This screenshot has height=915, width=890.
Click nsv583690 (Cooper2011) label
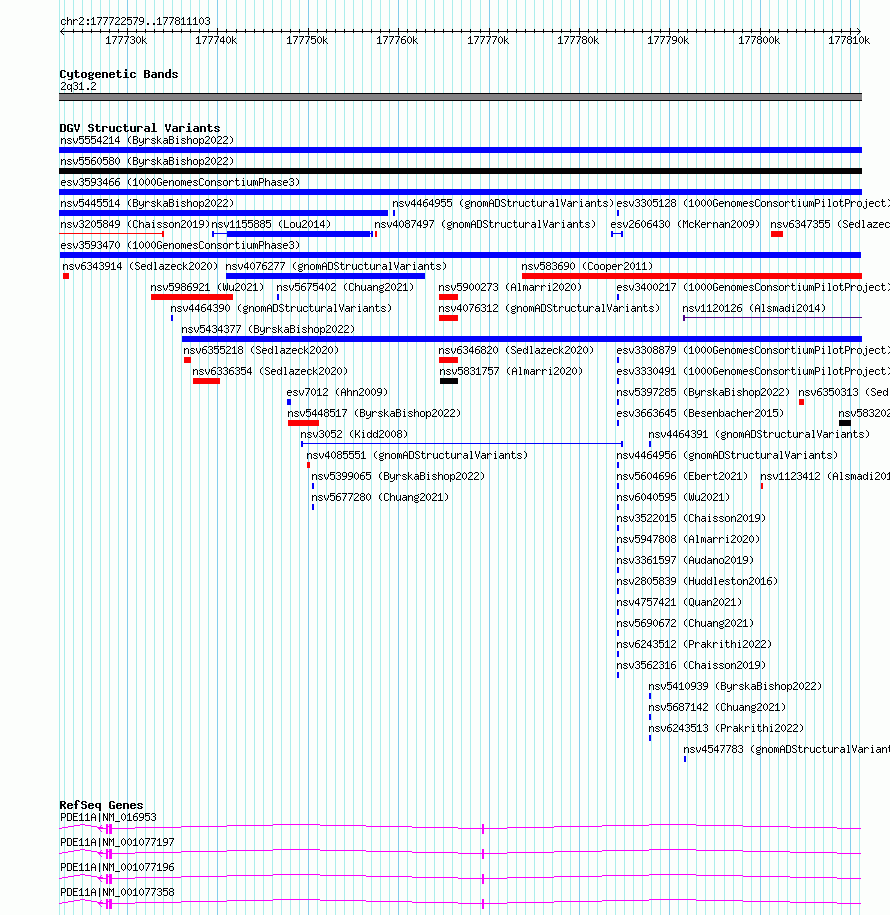587,267
